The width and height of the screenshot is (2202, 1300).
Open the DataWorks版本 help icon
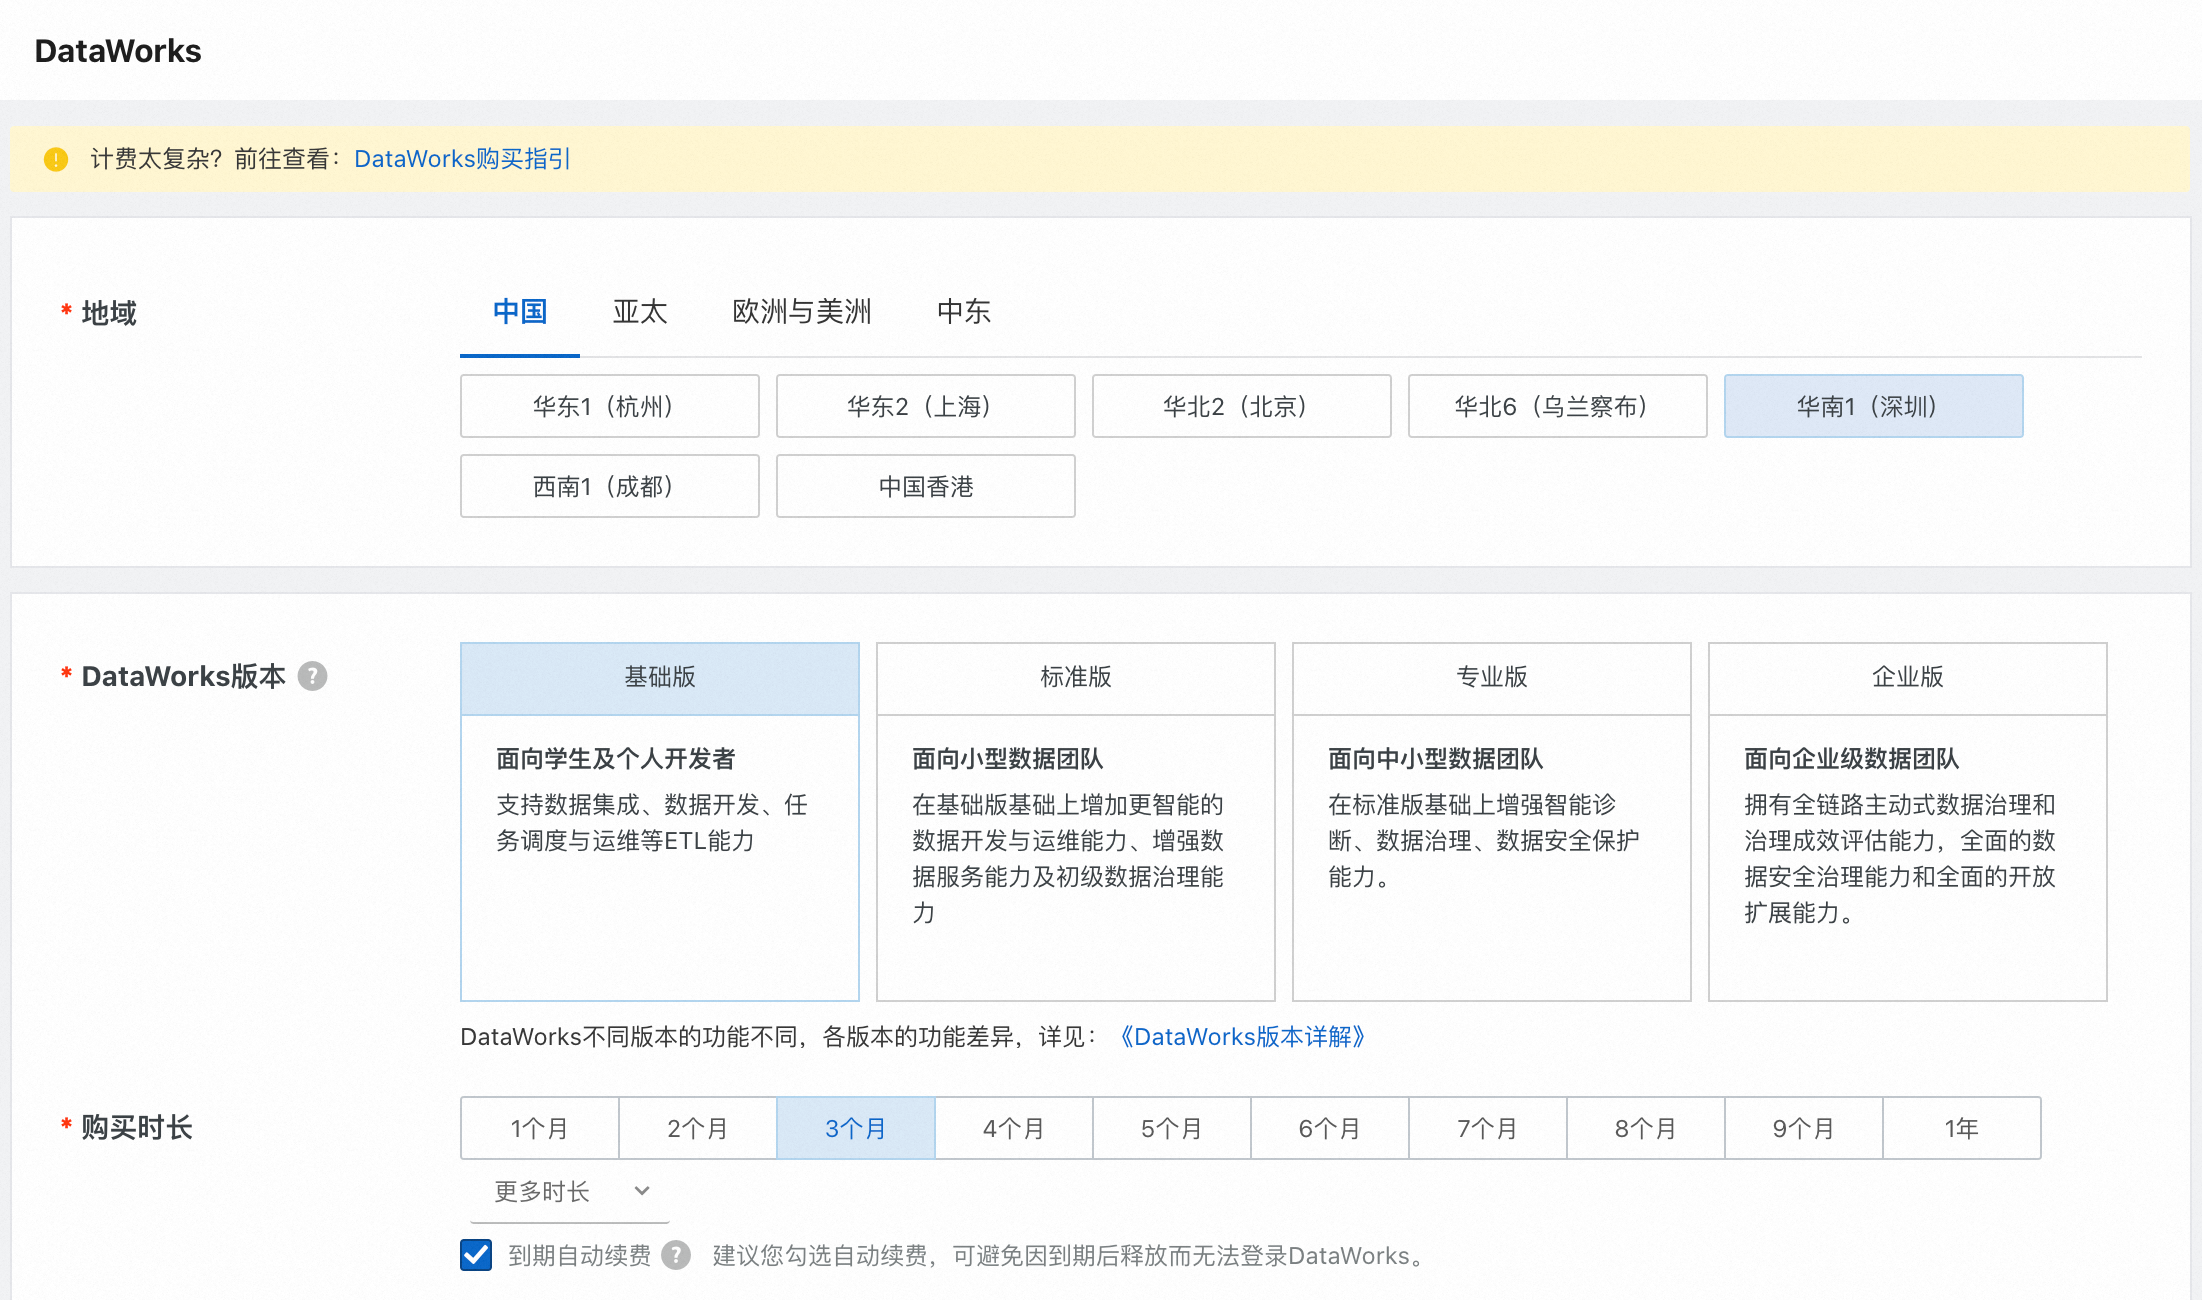tap(313, 677)
